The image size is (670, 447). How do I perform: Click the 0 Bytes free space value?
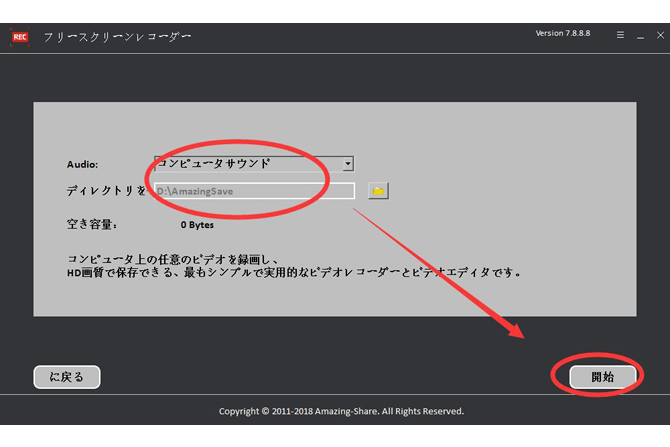(197, 225)
